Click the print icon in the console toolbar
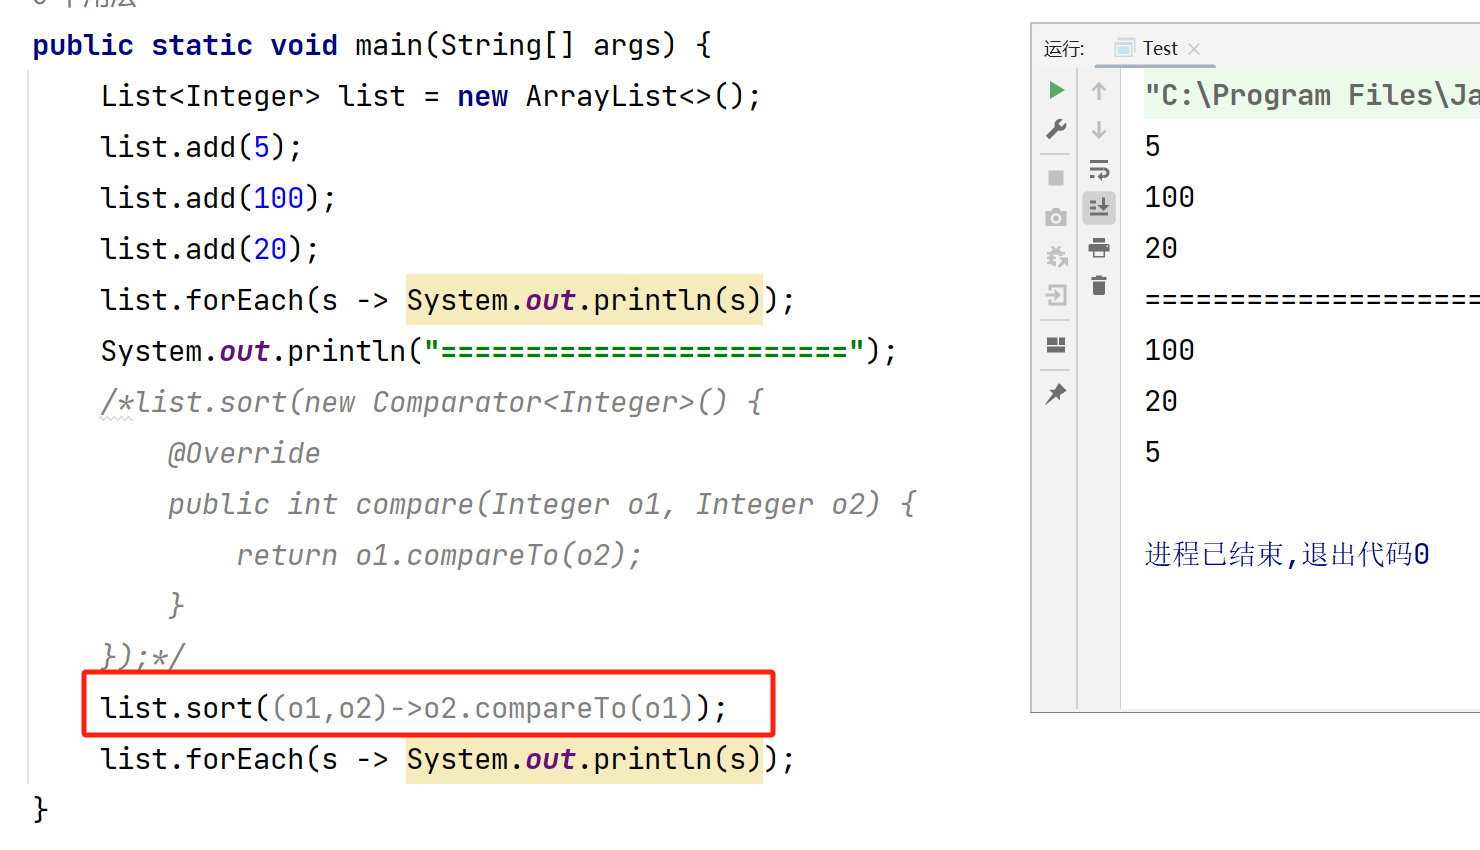The width and height of the screenshot is (1480, 850). (1099, 247)
